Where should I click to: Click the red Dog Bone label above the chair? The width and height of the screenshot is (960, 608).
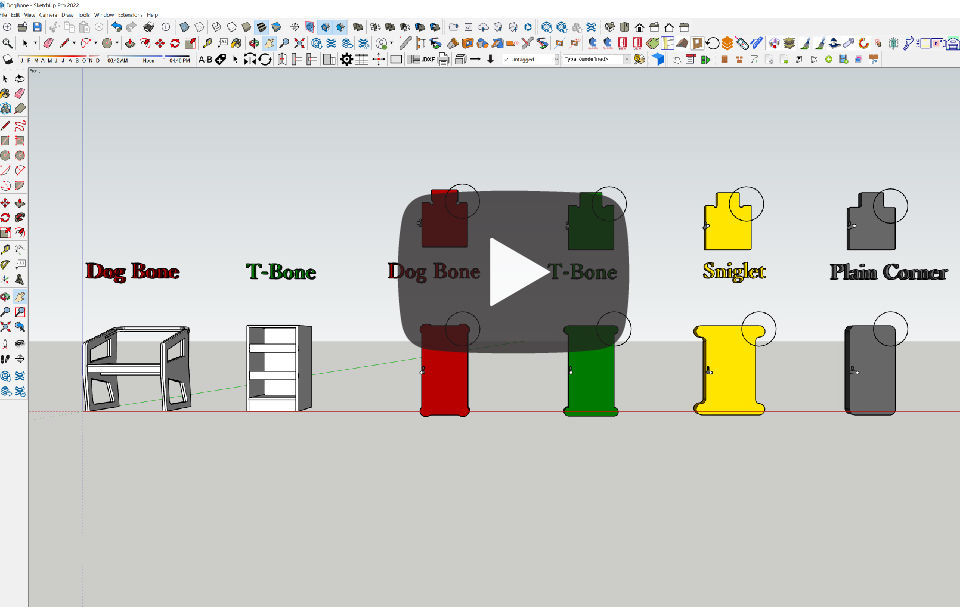(132, 271)
